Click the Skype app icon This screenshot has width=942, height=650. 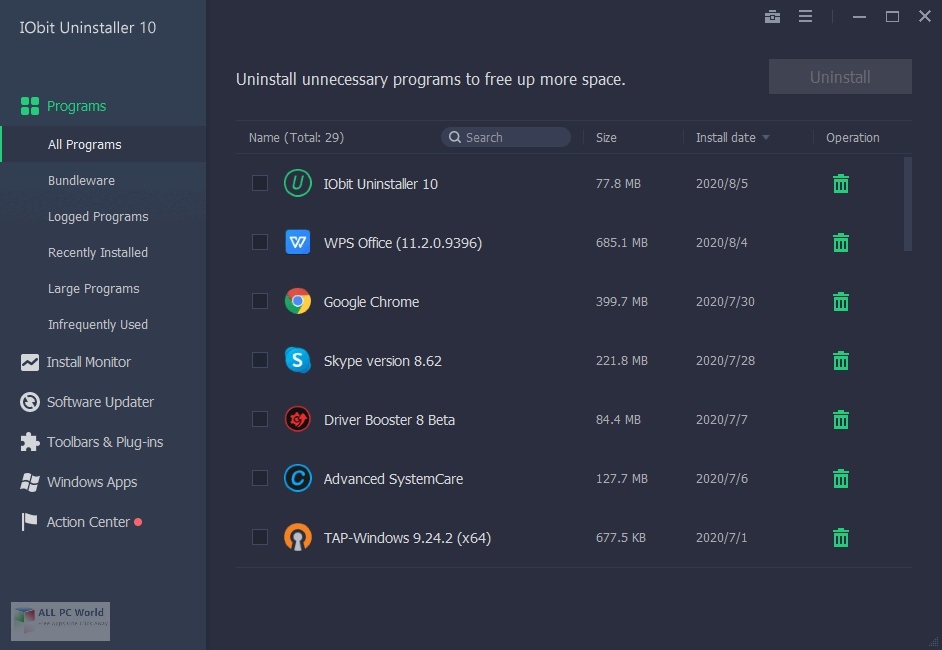click(297, 360)
